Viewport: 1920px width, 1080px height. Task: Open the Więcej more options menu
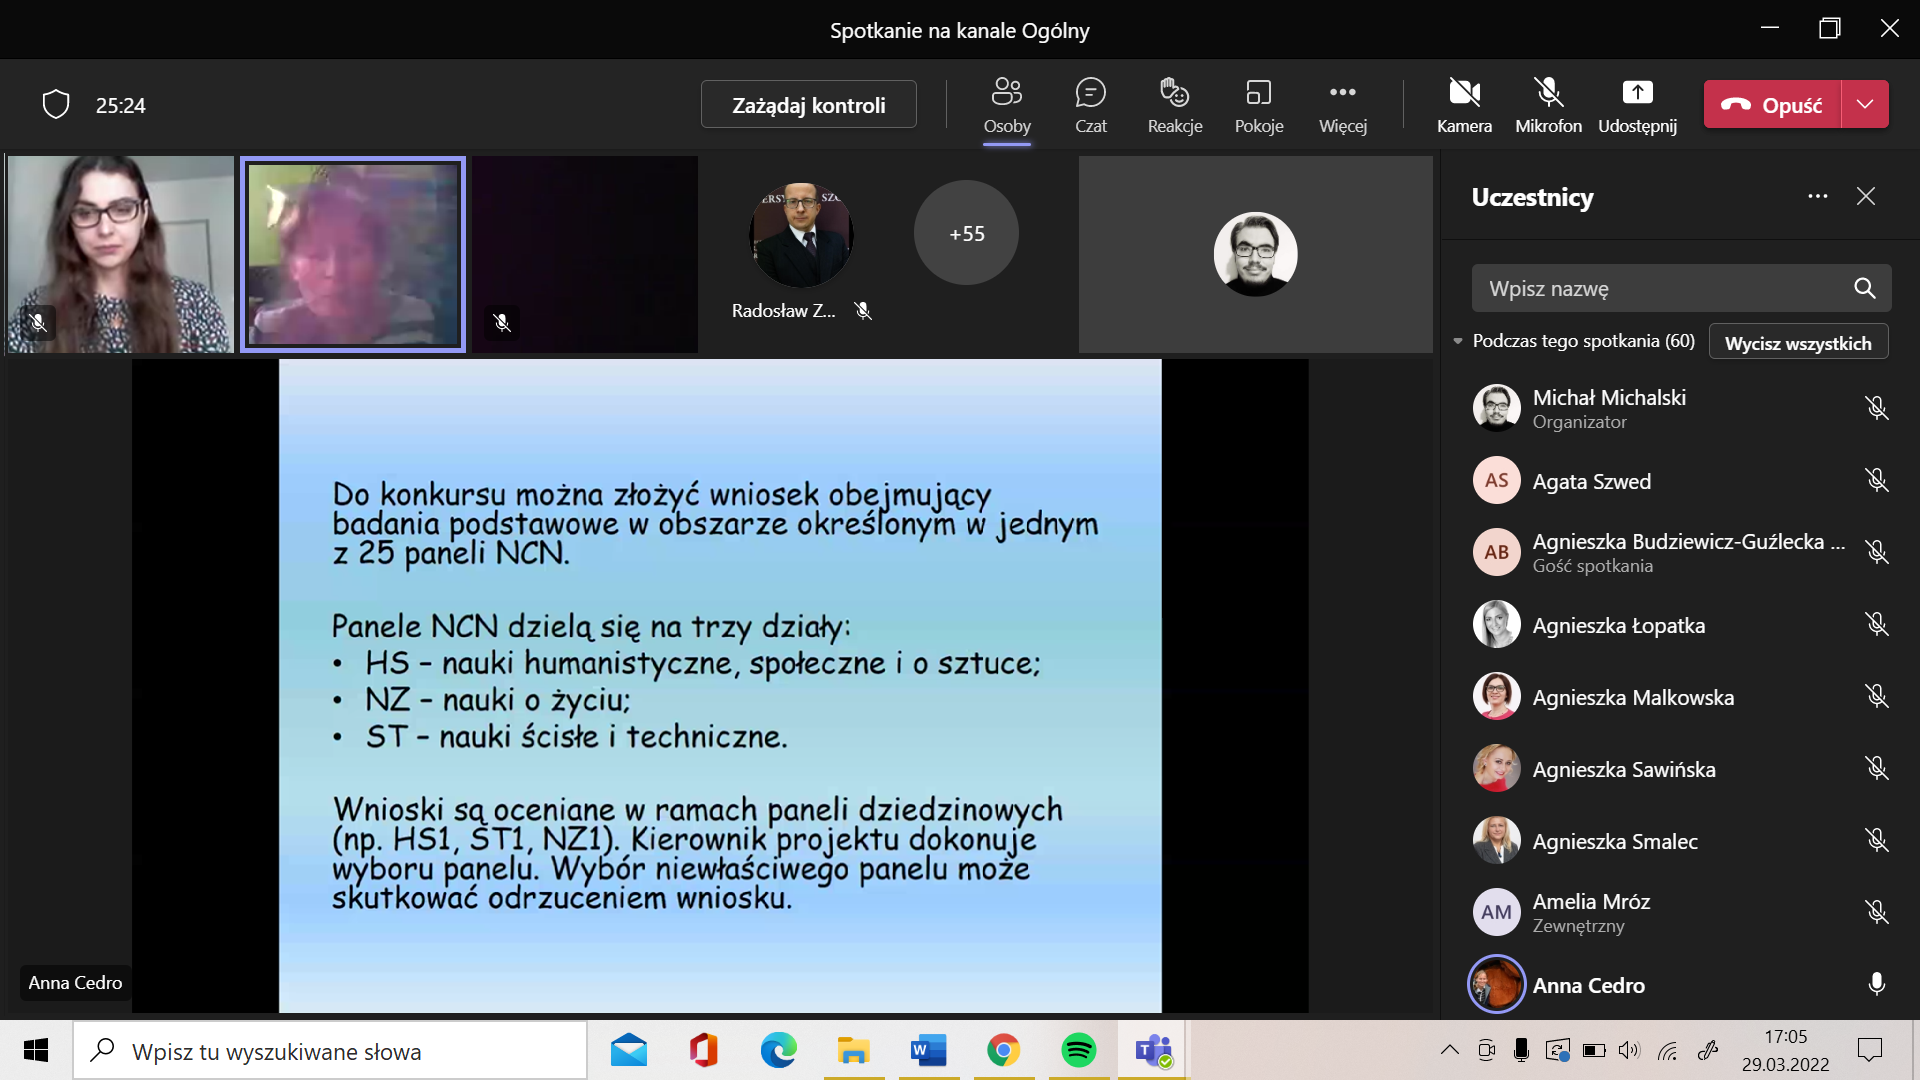tap(1342, 104)
